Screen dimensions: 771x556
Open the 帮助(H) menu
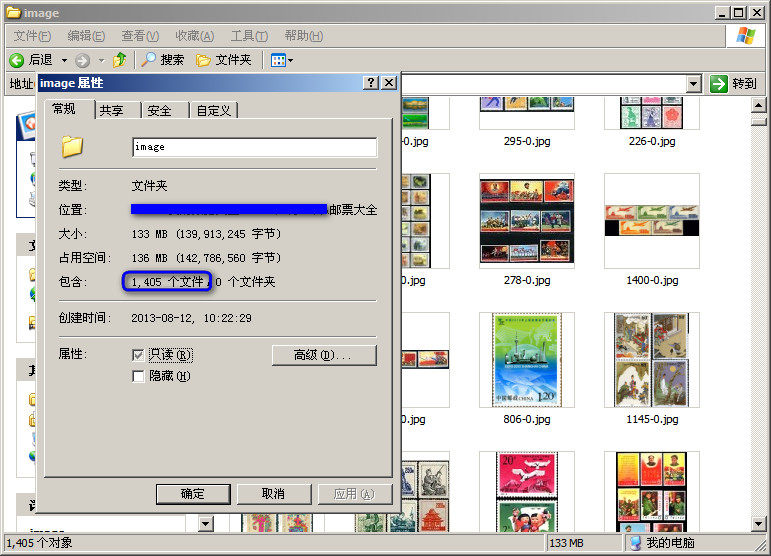pyautogui.click(x=304, y=36)
